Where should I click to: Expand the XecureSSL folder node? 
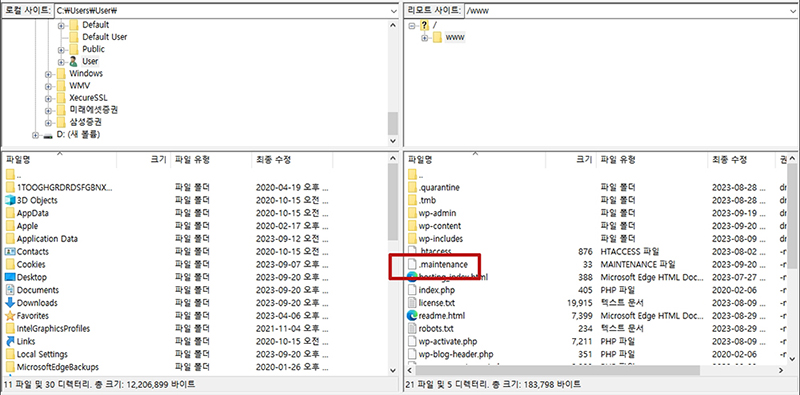tap(48, 98)
